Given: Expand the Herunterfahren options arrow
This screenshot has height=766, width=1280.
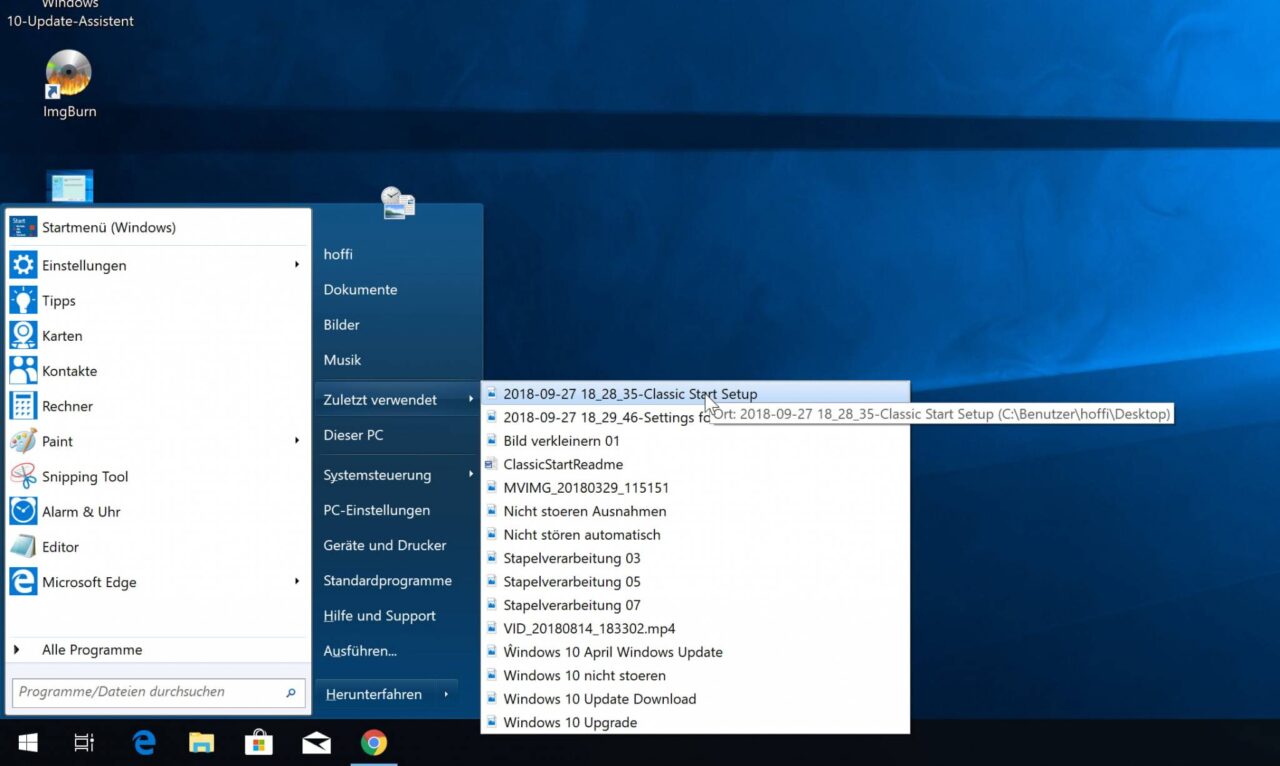Looking at the screenshot, I should 445,693.
